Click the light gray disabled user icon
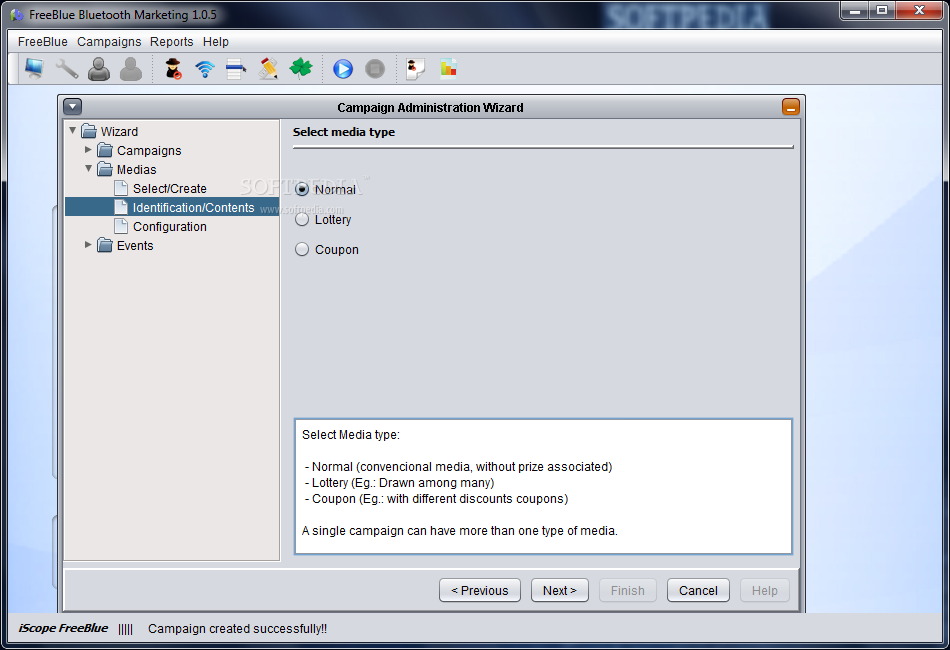 coord(131,68)
